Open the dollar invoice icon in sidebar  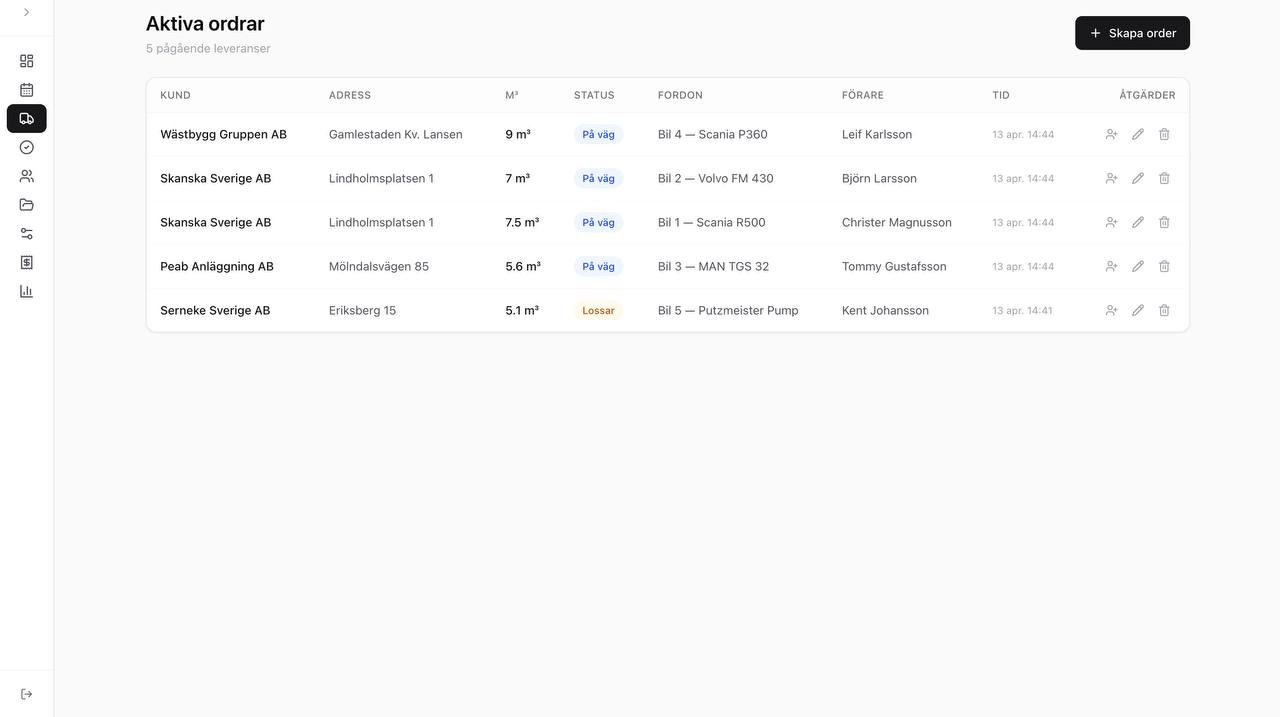26,262
